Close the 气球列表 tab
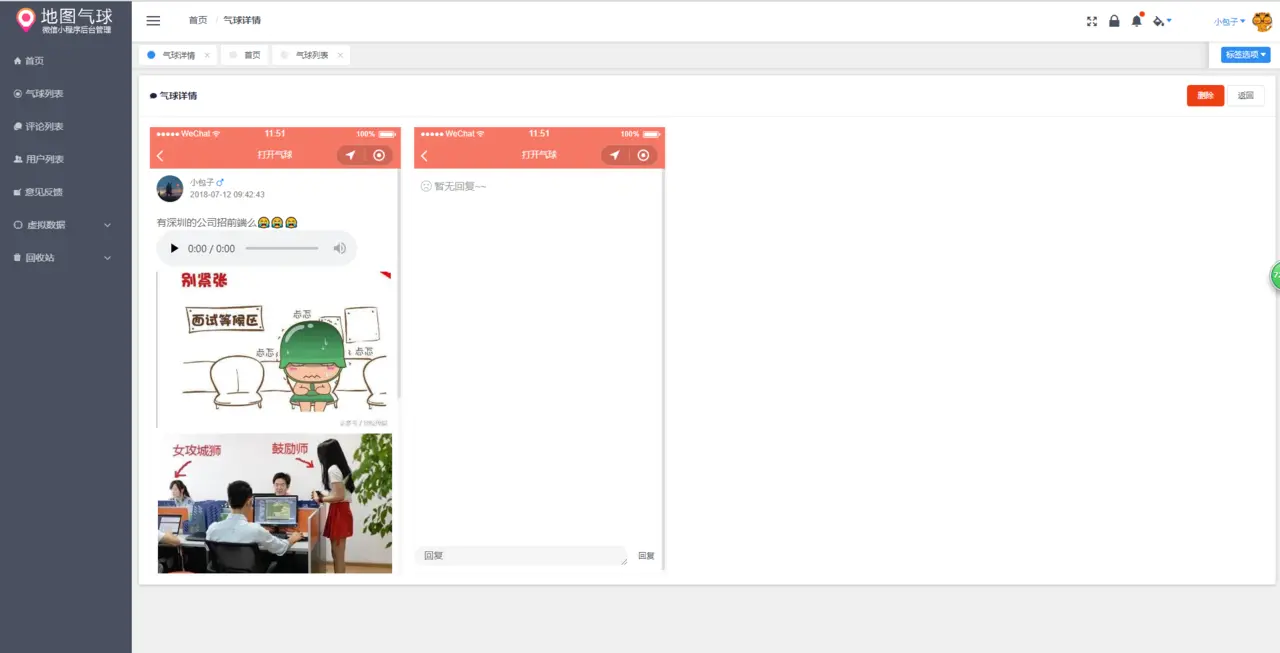 [x=340, y=56]
